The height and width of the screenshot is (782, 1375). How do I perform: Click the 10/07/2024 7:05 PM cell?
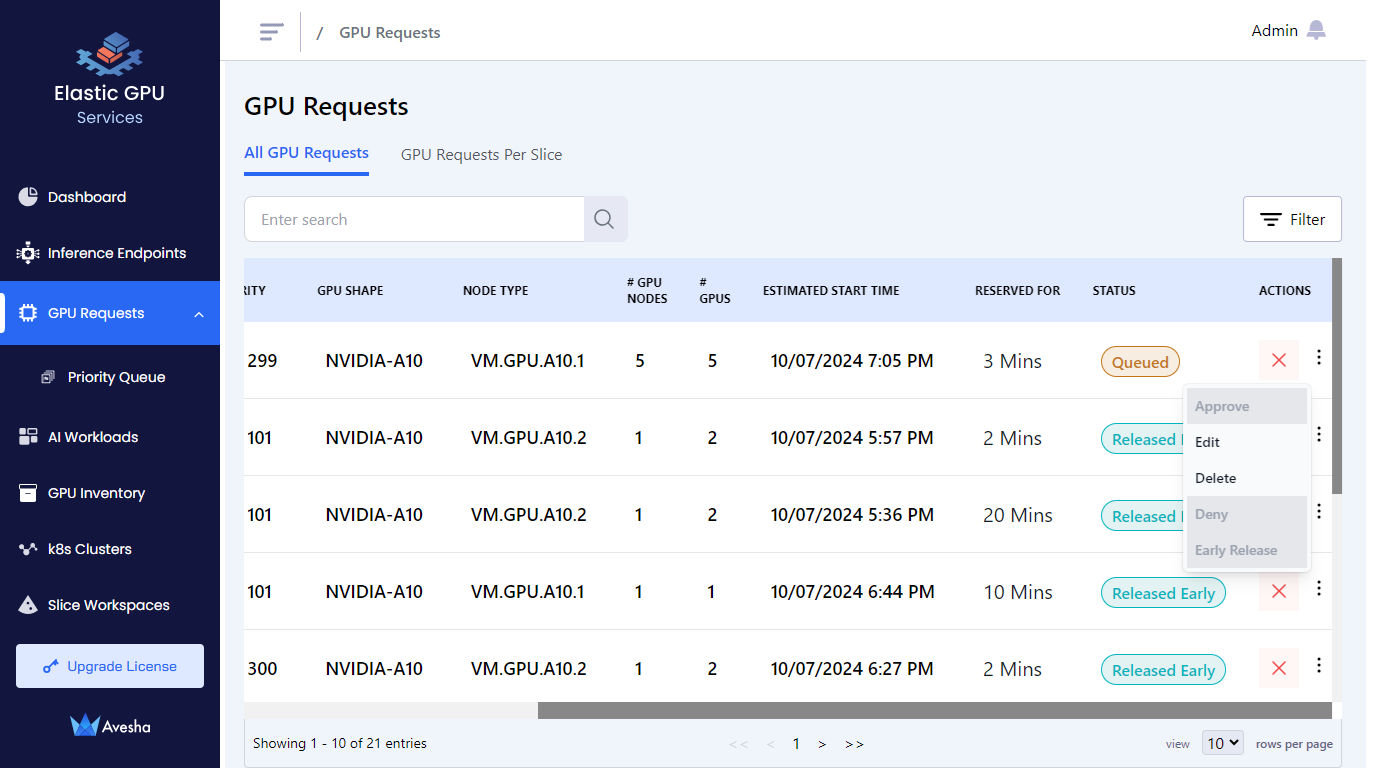click(x=852, y=361)
